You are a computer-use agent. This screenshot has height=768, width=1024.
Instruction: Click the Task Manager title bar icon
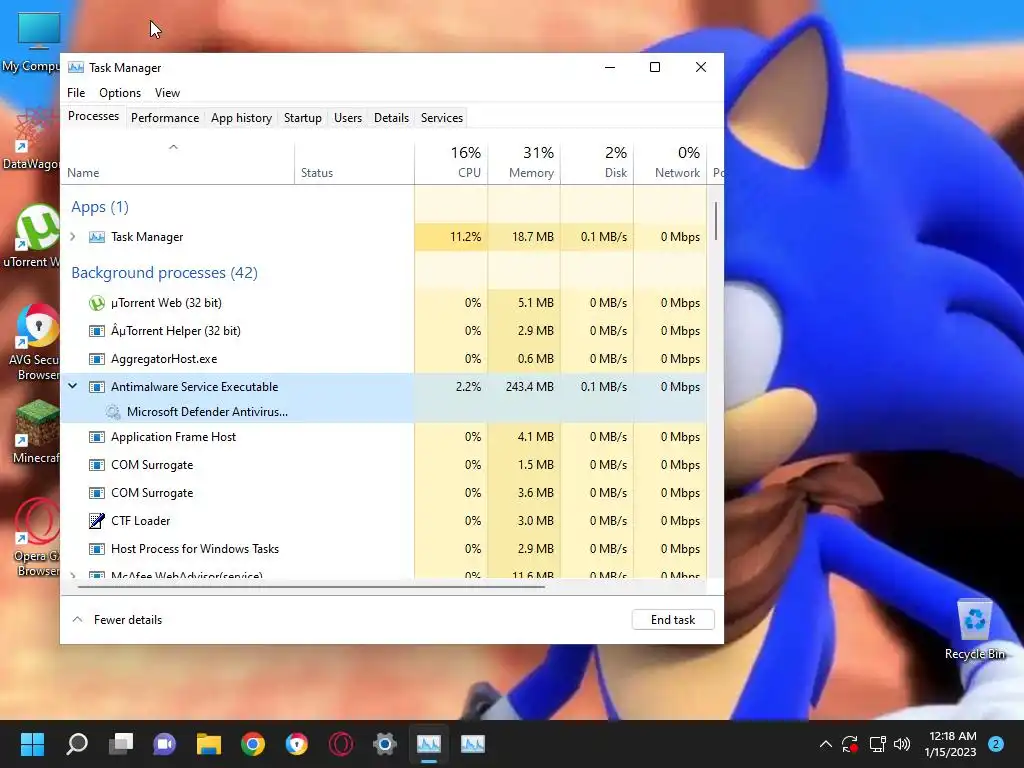click(x=76, y=67)
